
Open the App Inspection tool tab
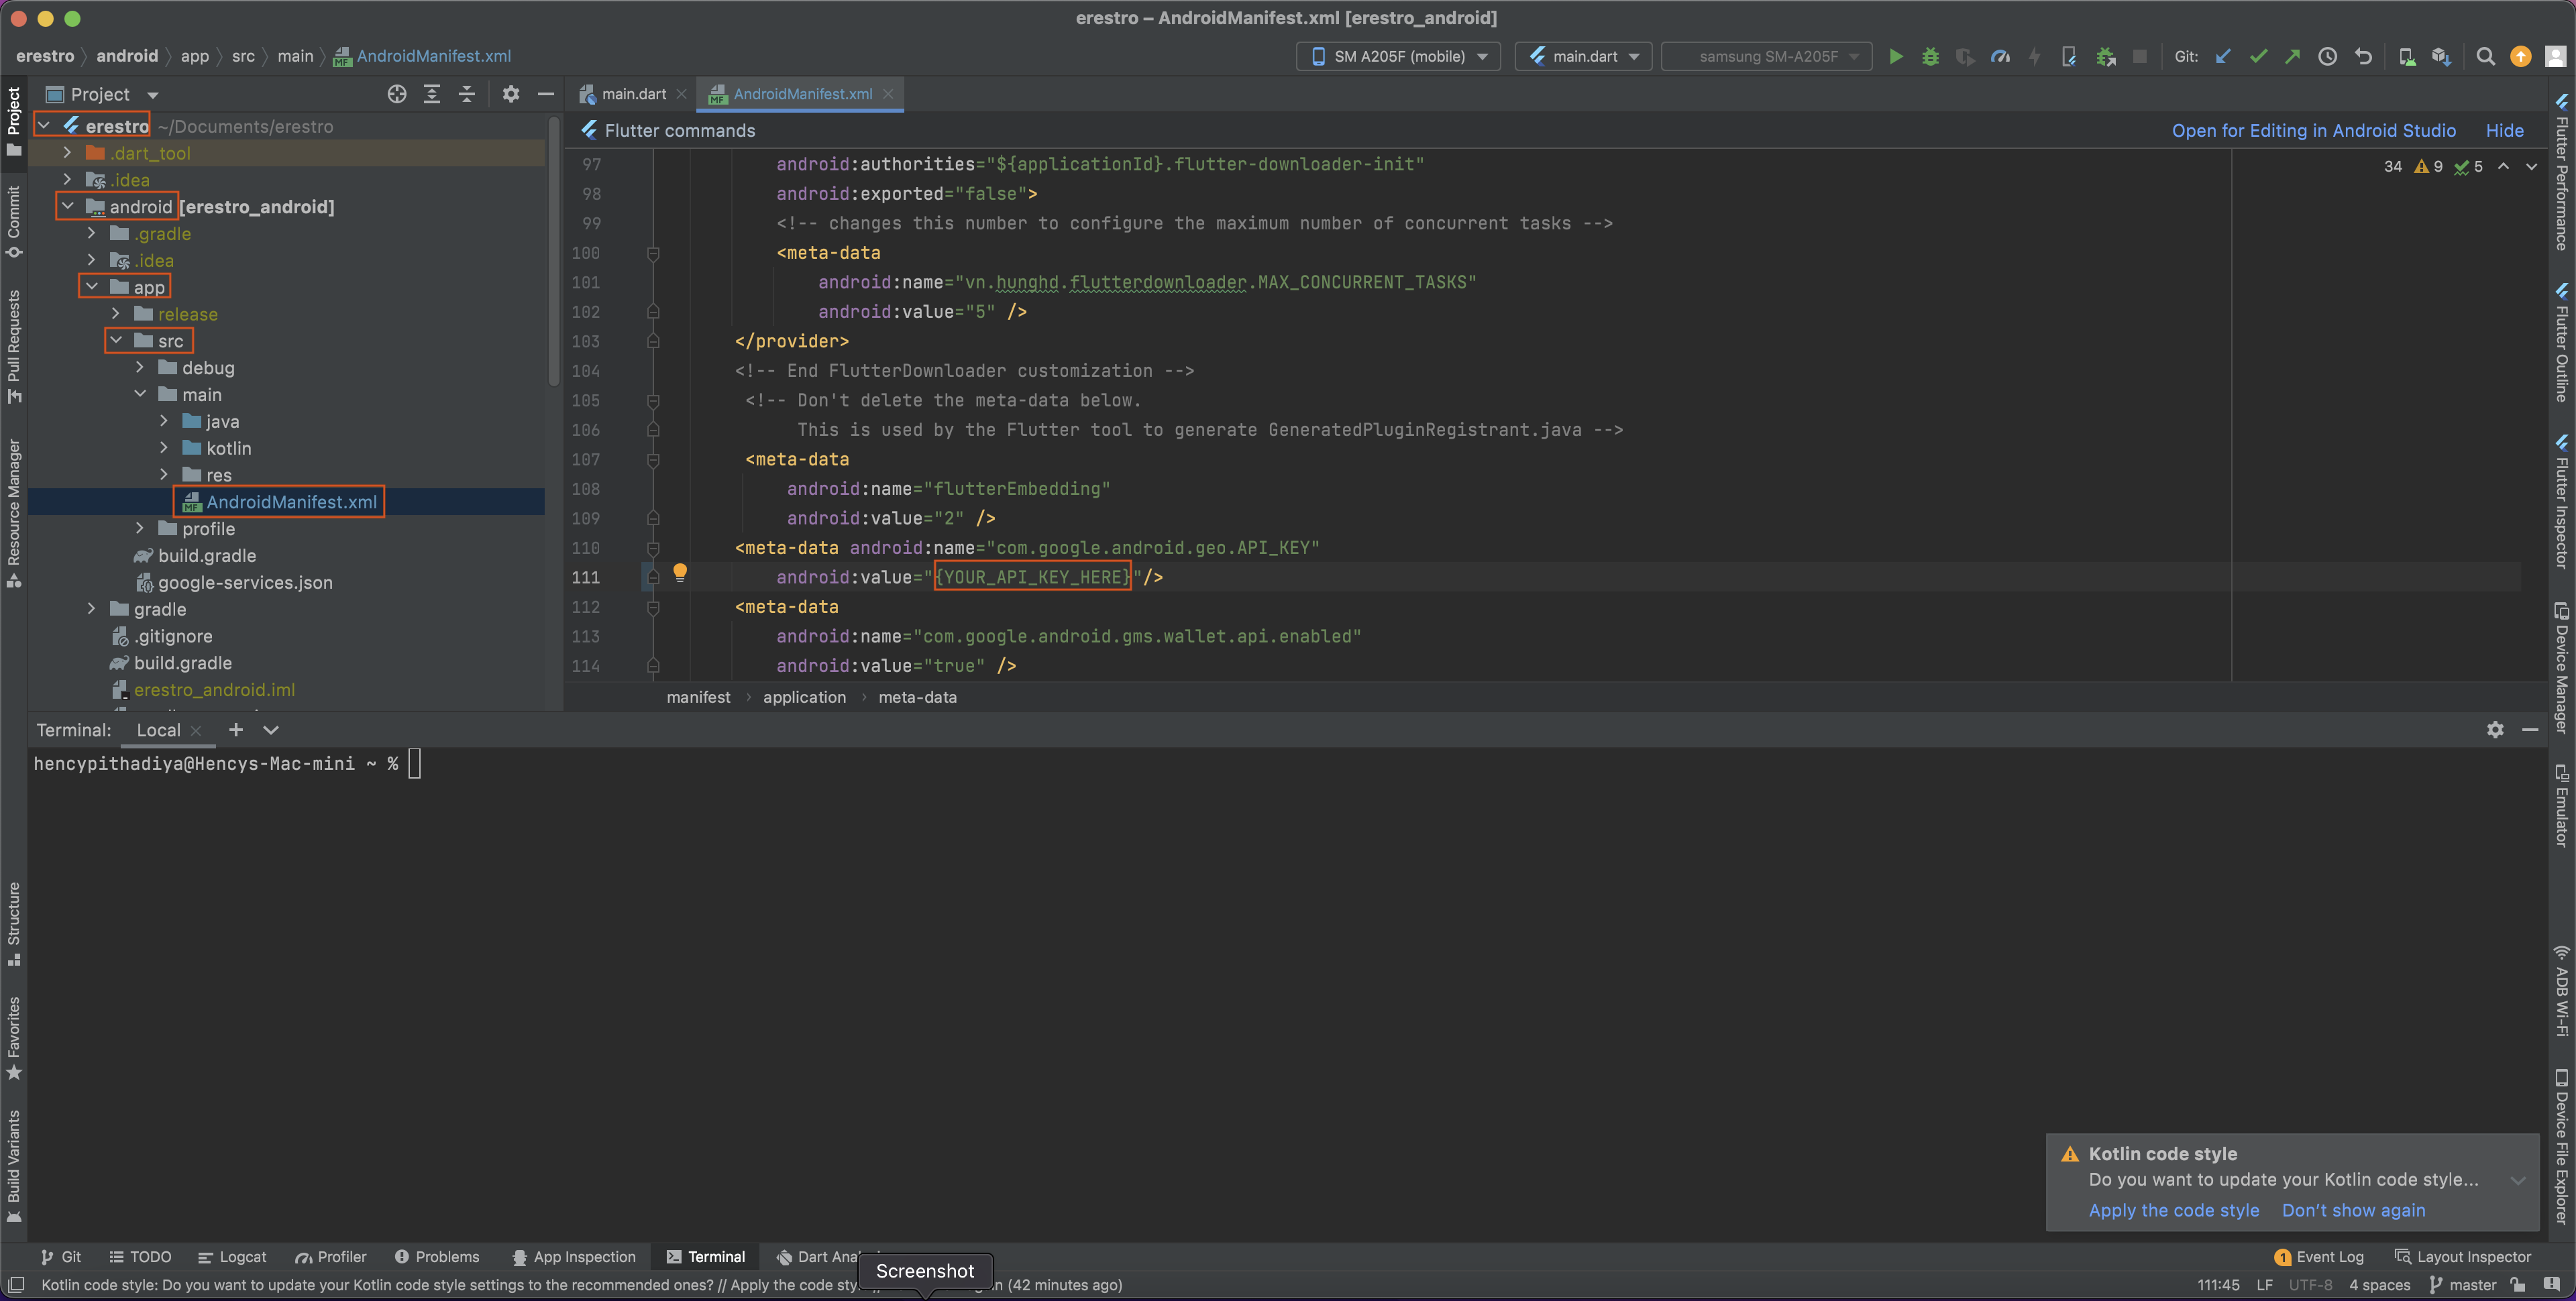pyautogui.click(x=574, y=1257)
